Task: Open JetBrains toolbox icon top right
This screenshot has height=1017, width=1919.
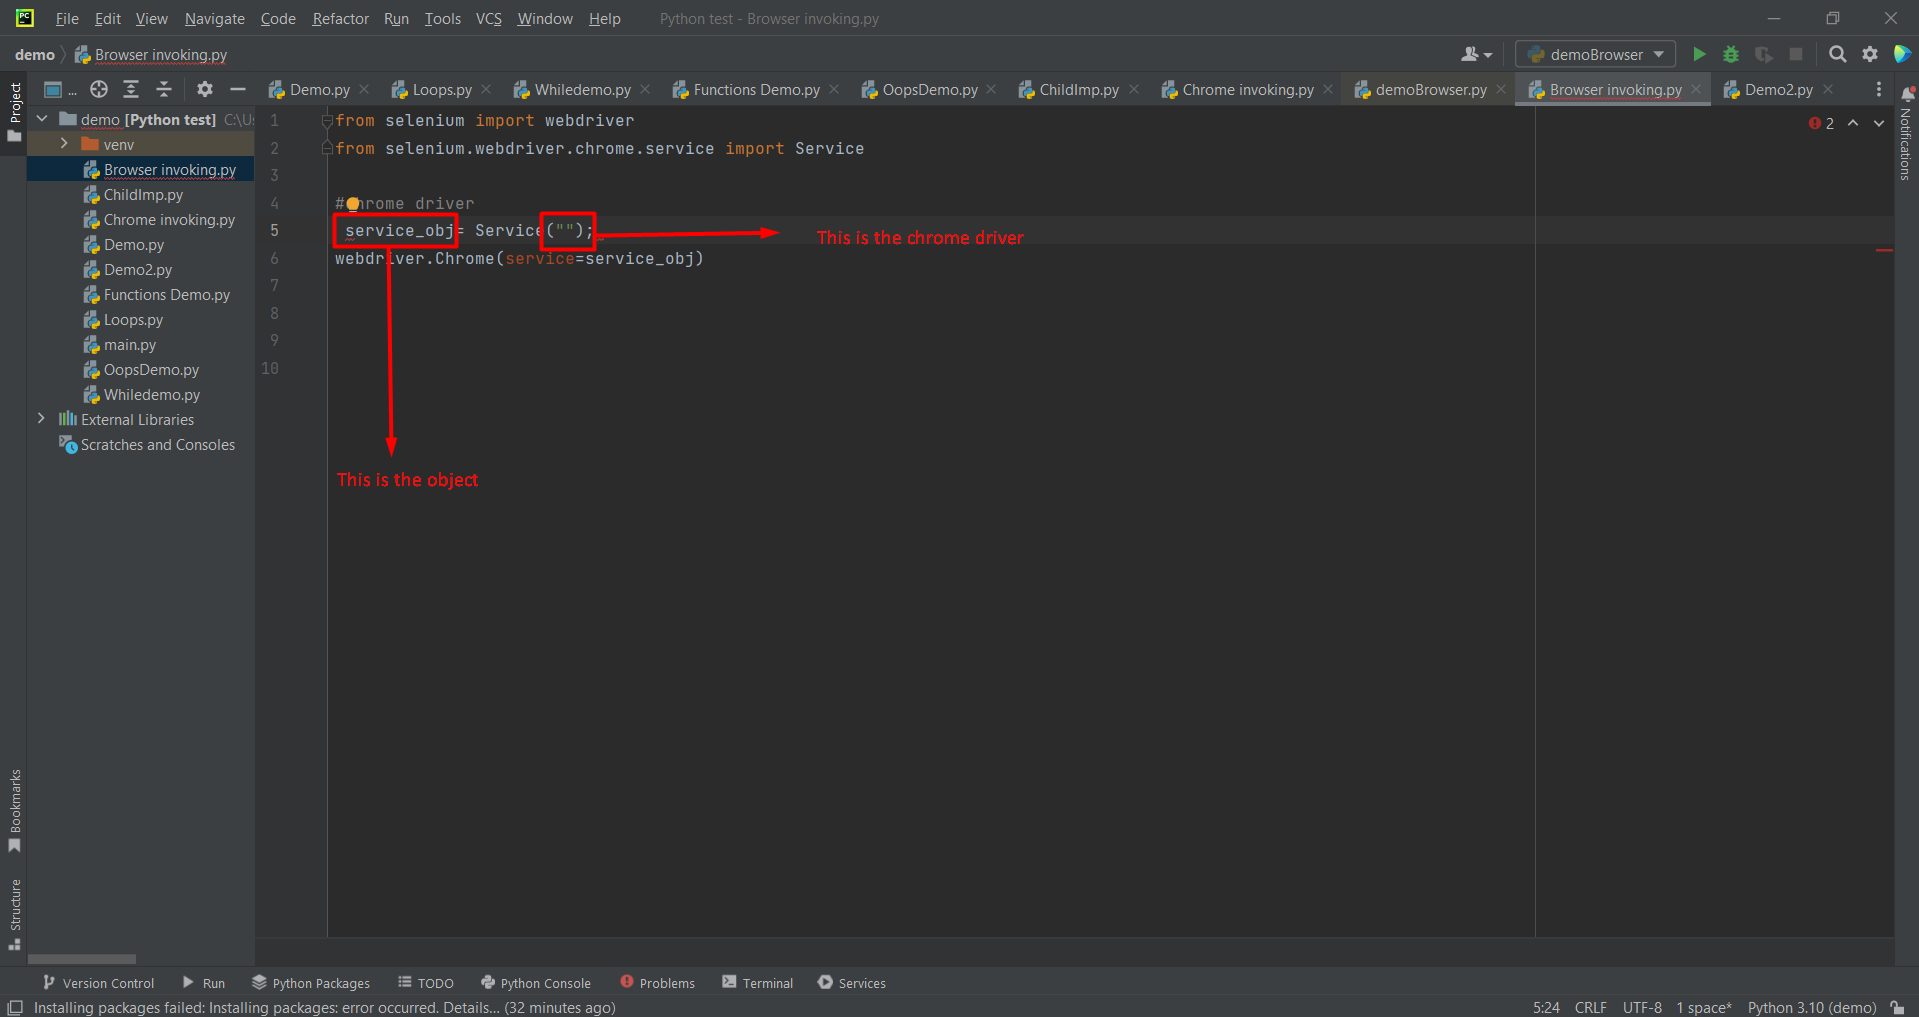Action: [1902, 54]
